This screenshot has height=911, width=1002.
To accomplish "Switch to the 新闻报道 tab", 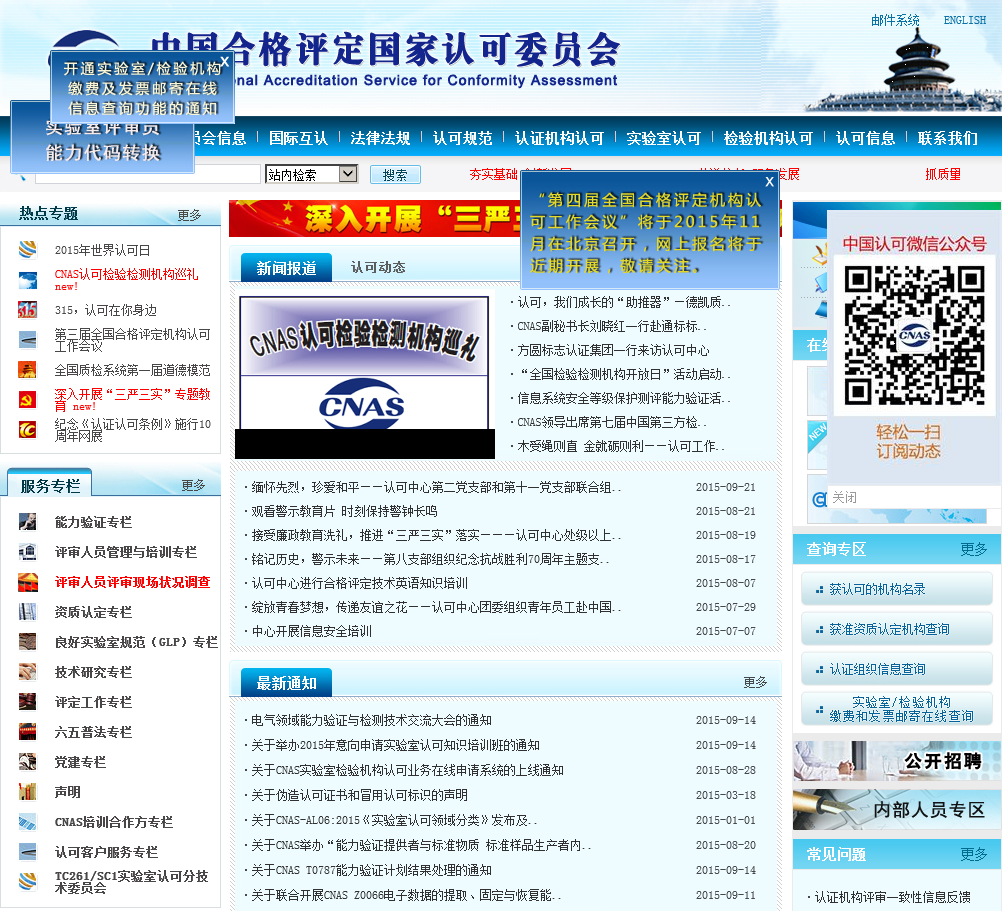I will 286,268.
